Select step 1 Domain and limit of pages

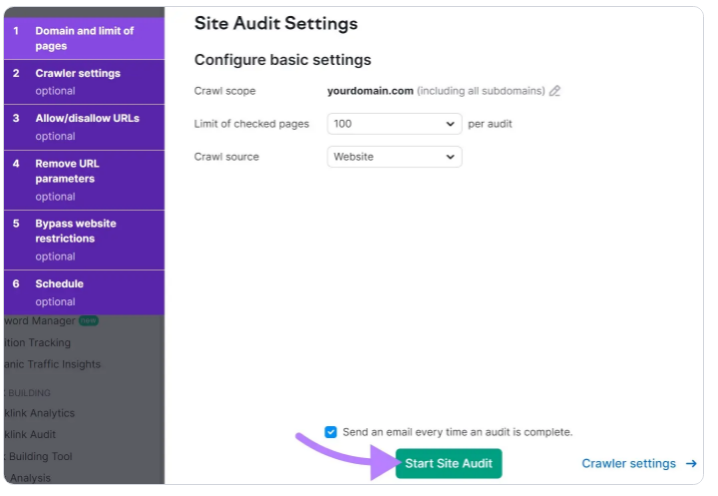coord(84,38)
